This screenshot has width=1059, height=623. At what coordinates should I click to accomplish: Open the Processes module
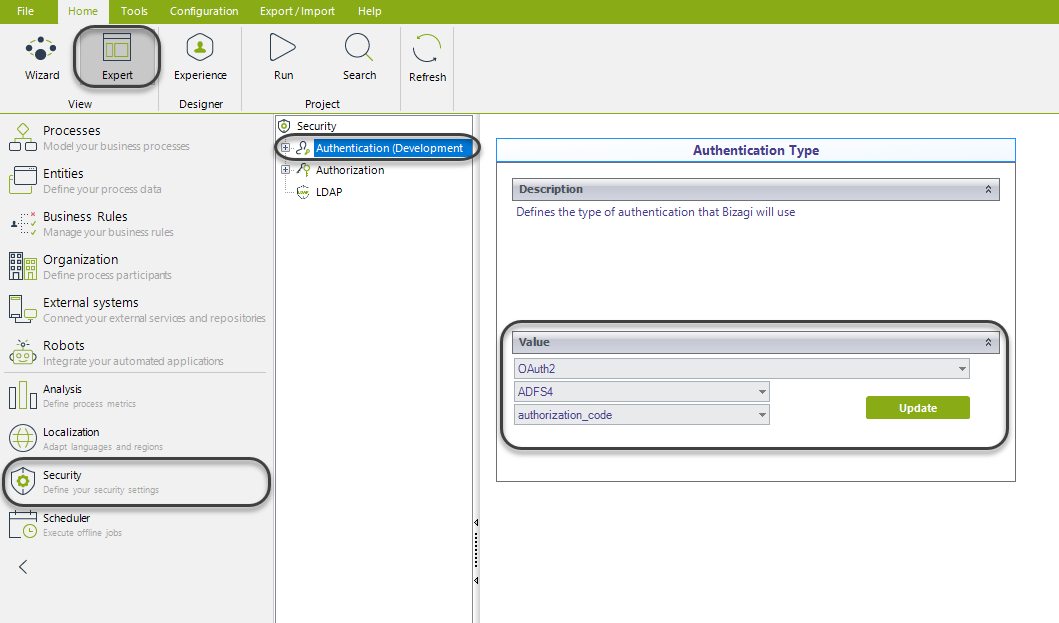click(x=135, y=138)
